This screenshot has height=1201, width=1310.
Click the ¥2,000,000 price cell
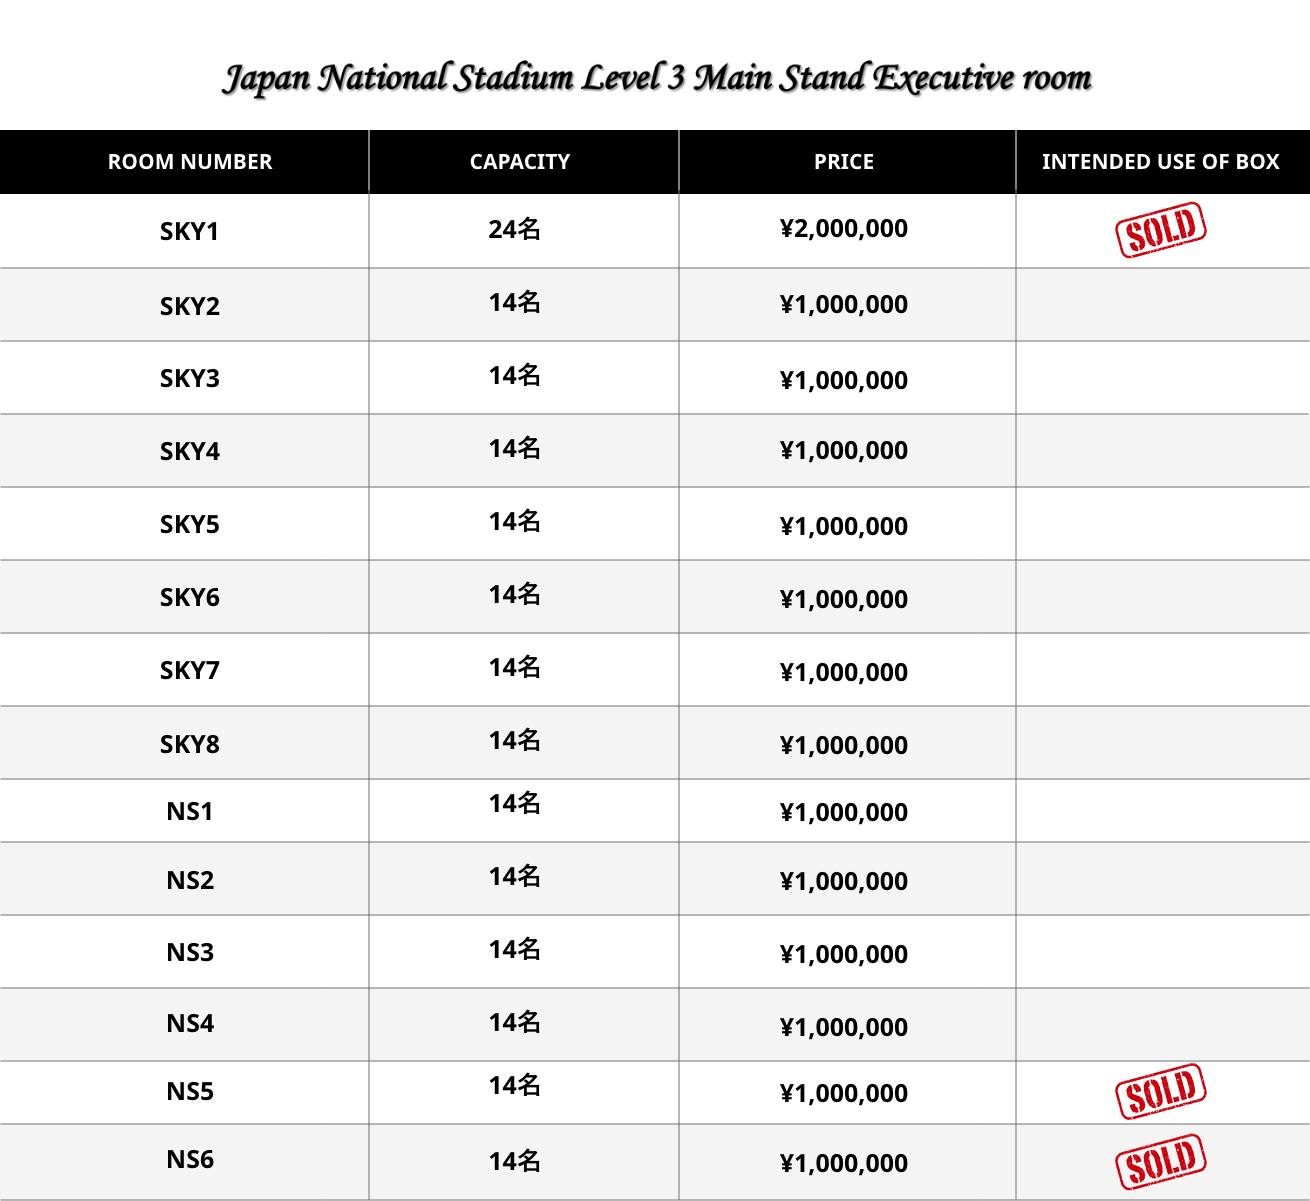(844, 229)
